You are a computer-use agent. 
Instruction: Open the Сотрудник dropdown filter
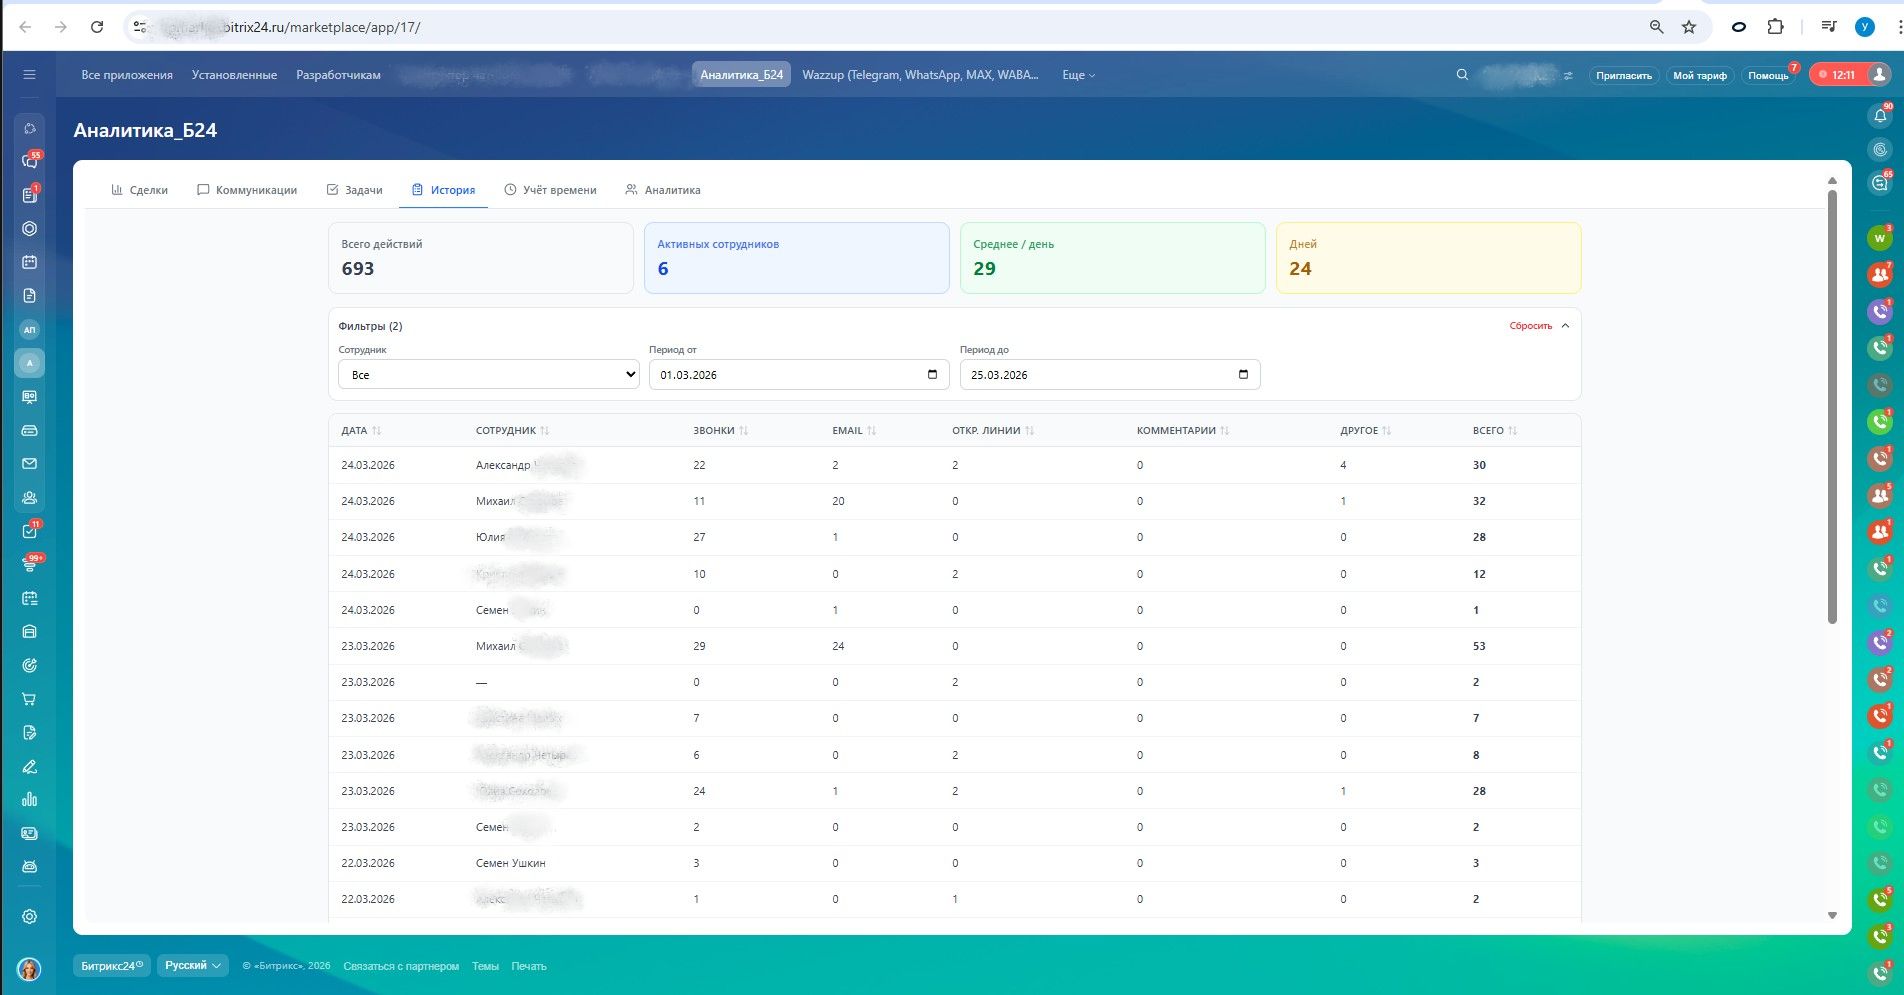pos(488,375)
